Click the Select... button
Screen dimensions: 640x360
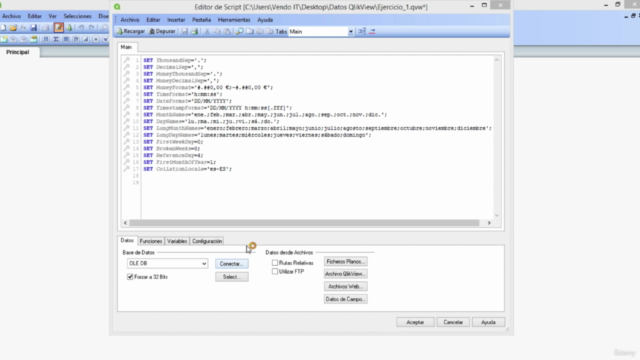(231, 277)
